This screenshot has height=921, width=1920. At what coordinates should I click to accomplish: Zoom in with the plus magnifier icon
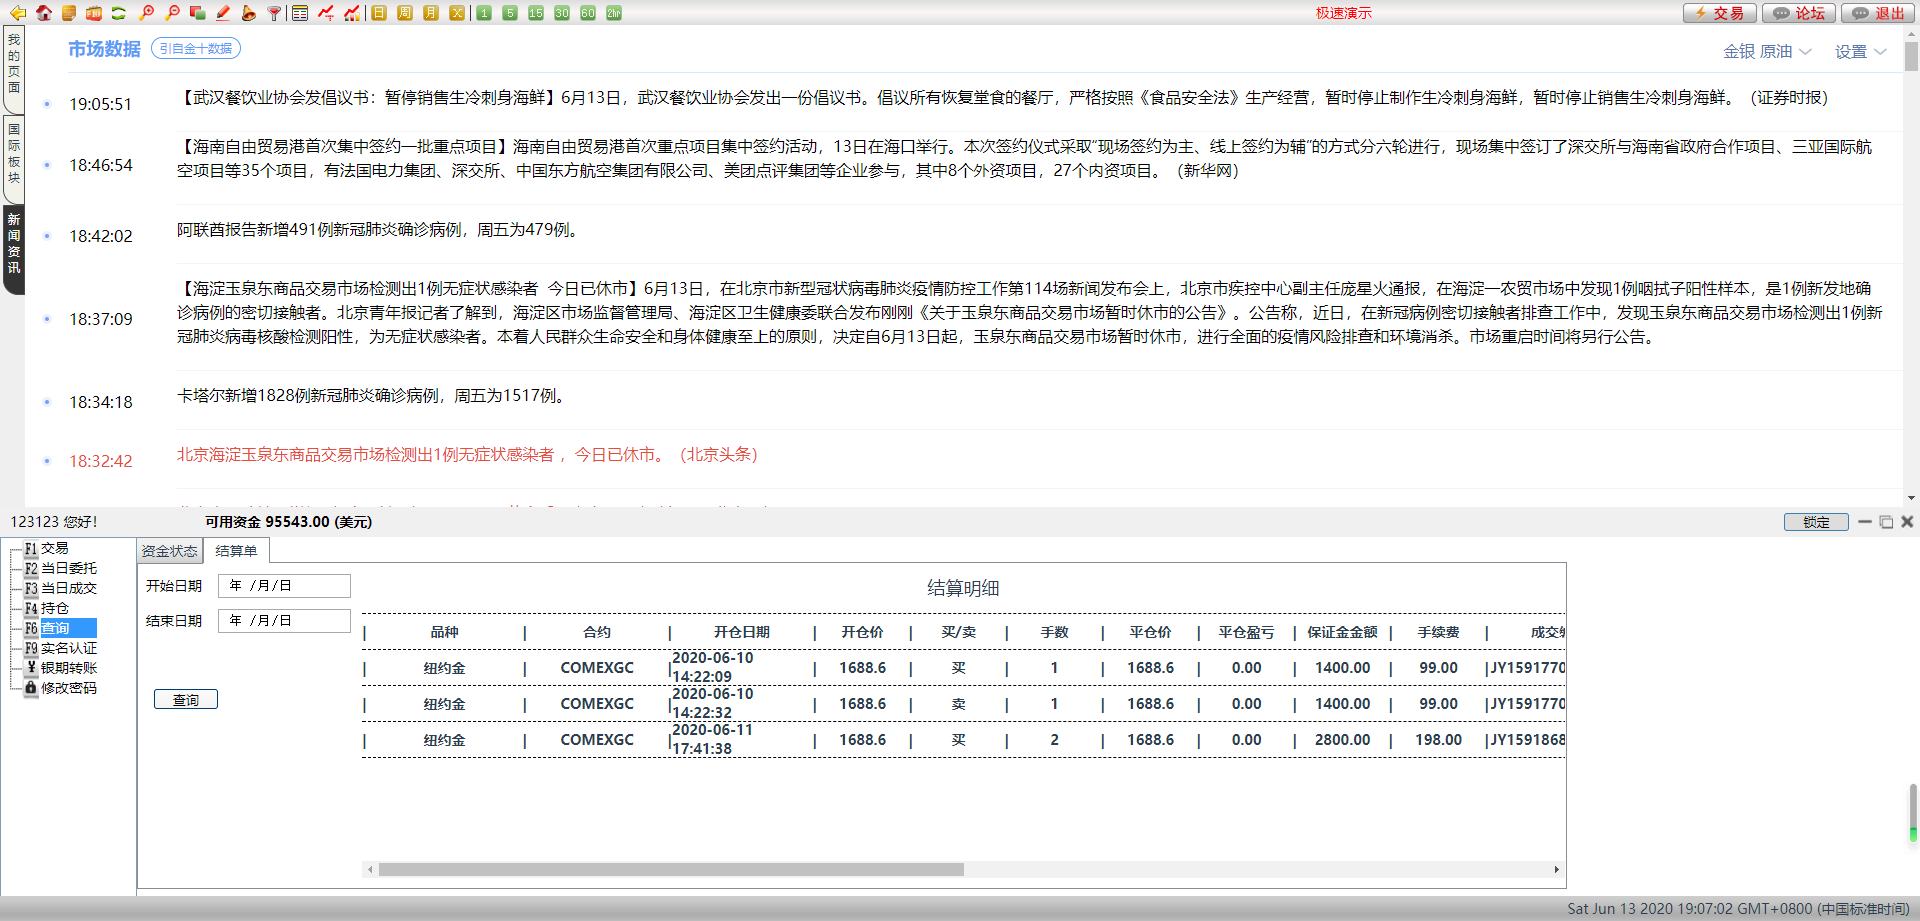[146, 13]
